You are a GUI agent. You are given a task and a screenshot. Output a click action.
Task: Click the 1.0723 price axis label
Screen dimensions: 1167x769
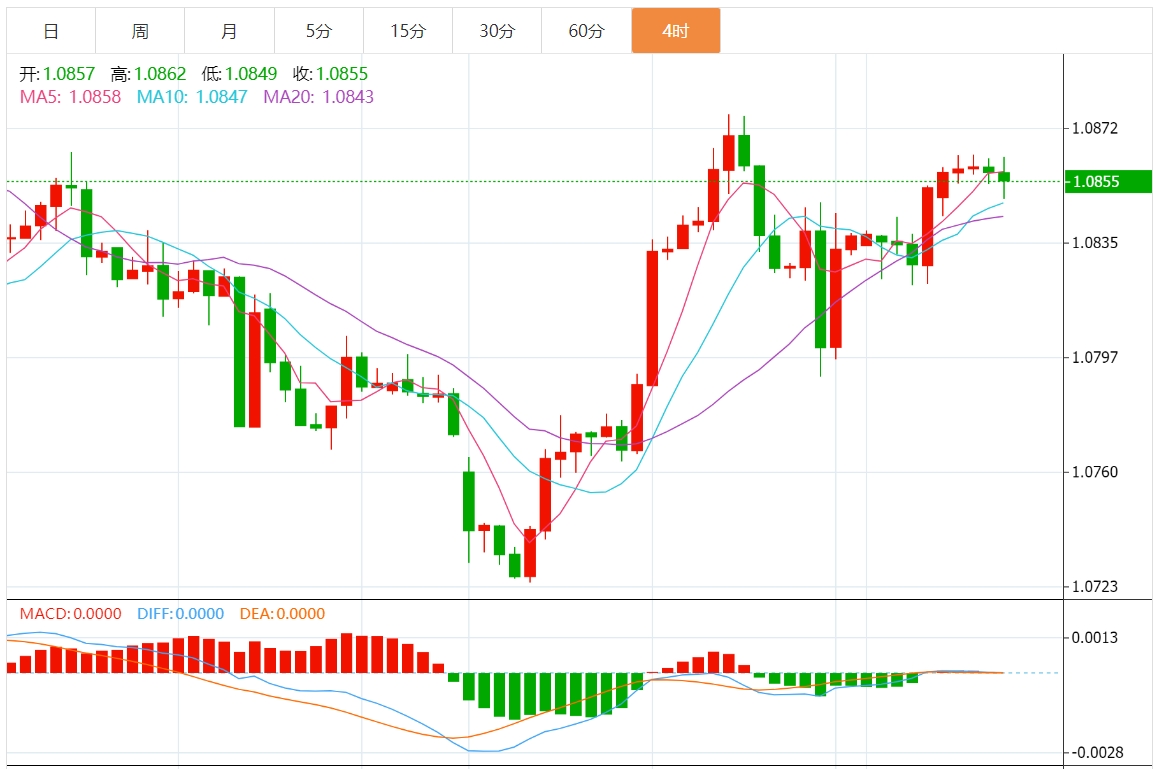(x=1095, y=587)
